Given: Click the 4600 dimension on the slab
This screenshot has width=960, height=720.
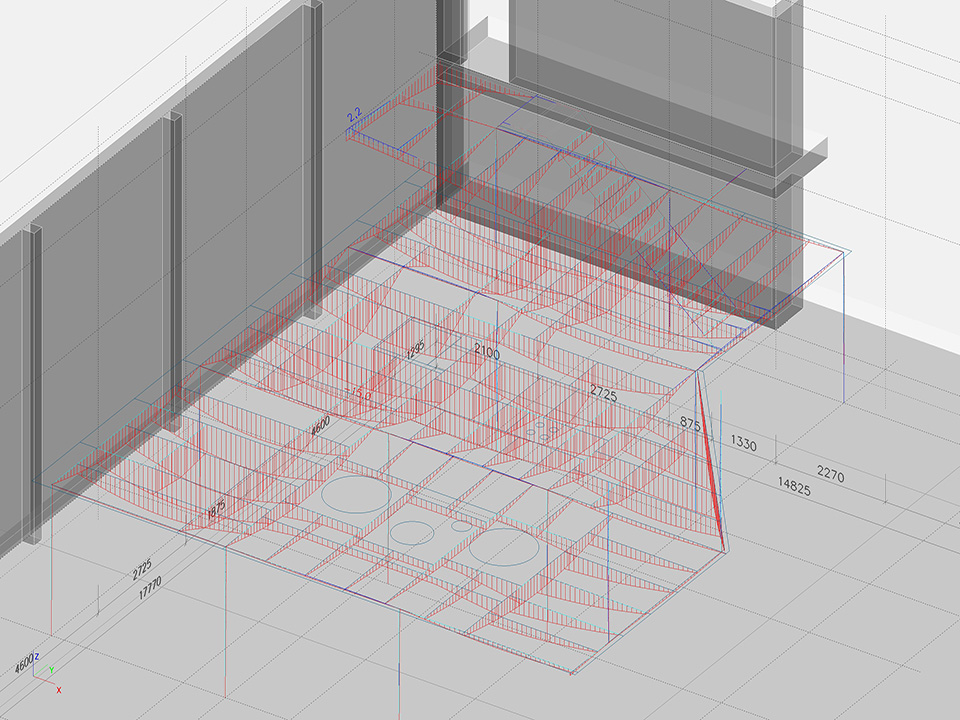Looking at the screenshot, I should [x=320, y=426].
